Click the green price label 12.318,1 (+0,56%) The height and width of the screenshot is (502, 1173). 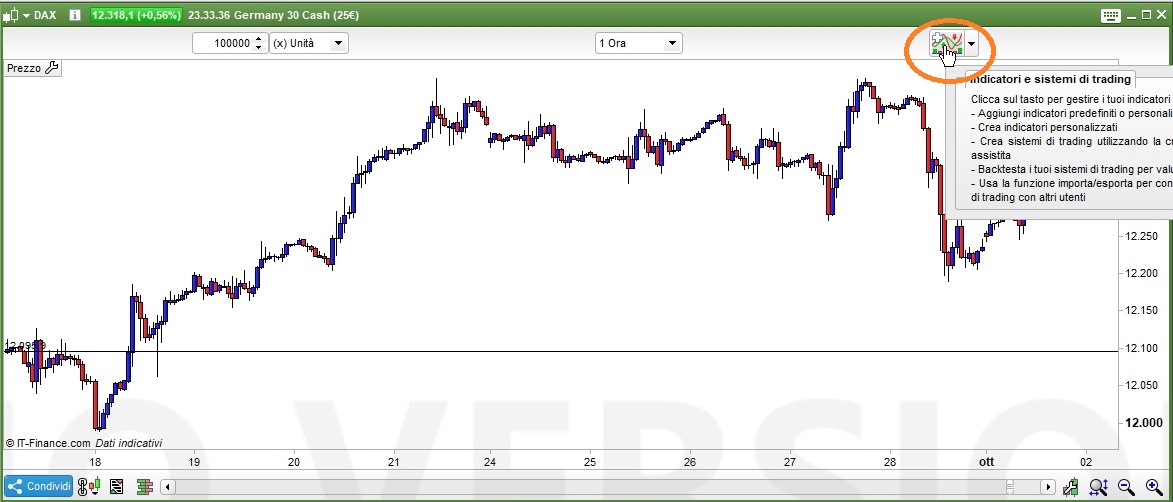(x=136, y=15)
